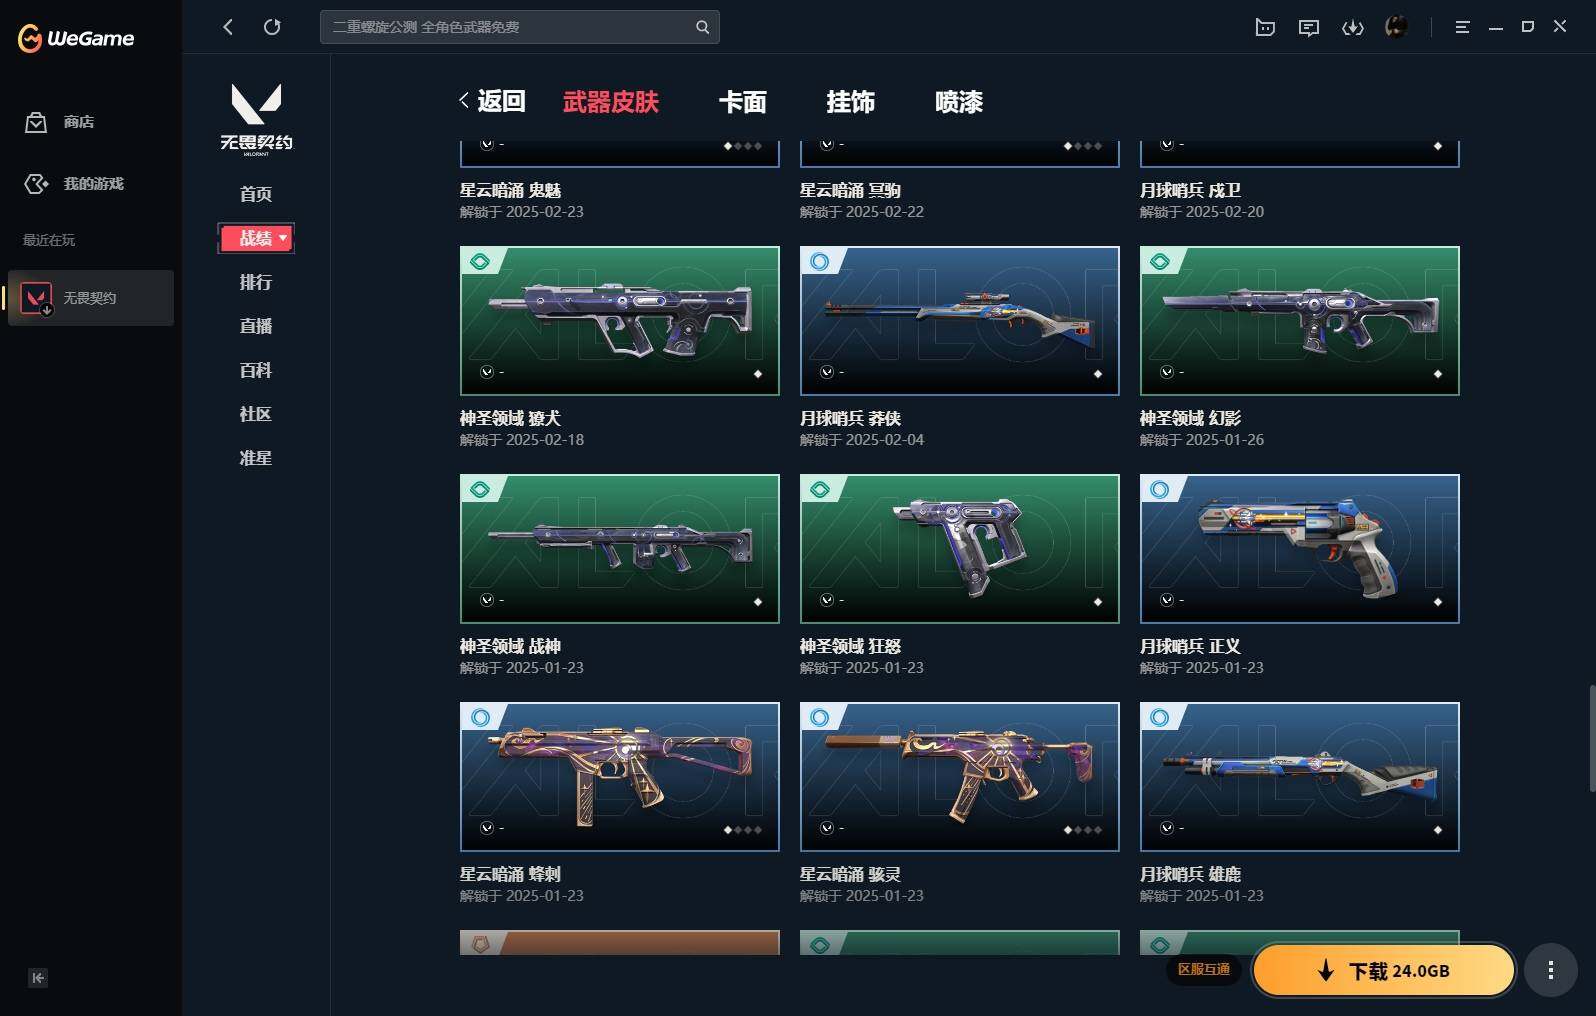Click the back arrow in top toolbar
The height and width of the screenshot is (1016, 1596).
pos(228,27)
